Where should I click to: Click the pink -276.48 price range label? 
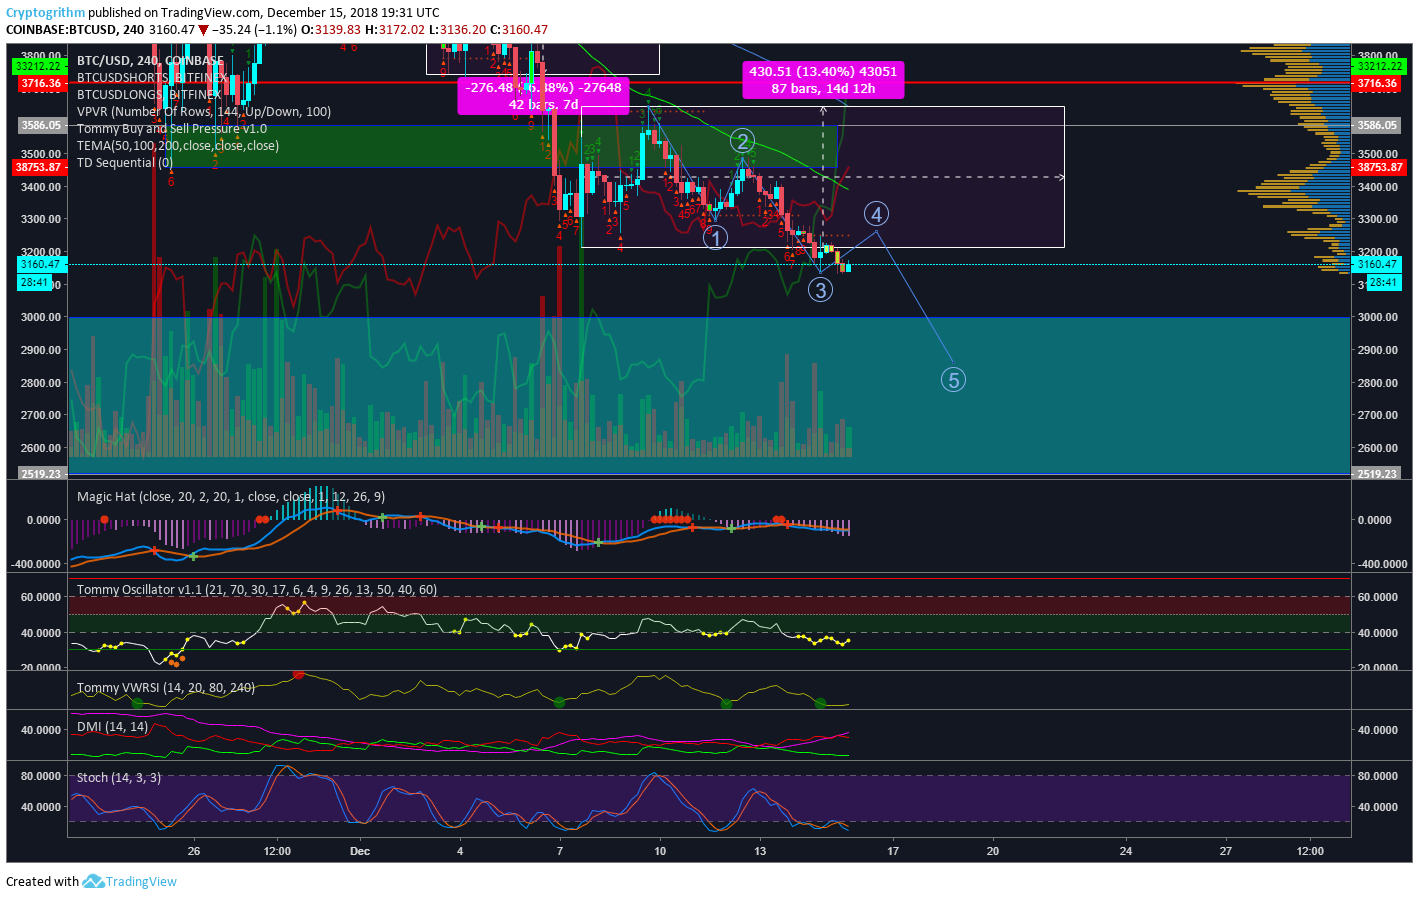point(543,96)
